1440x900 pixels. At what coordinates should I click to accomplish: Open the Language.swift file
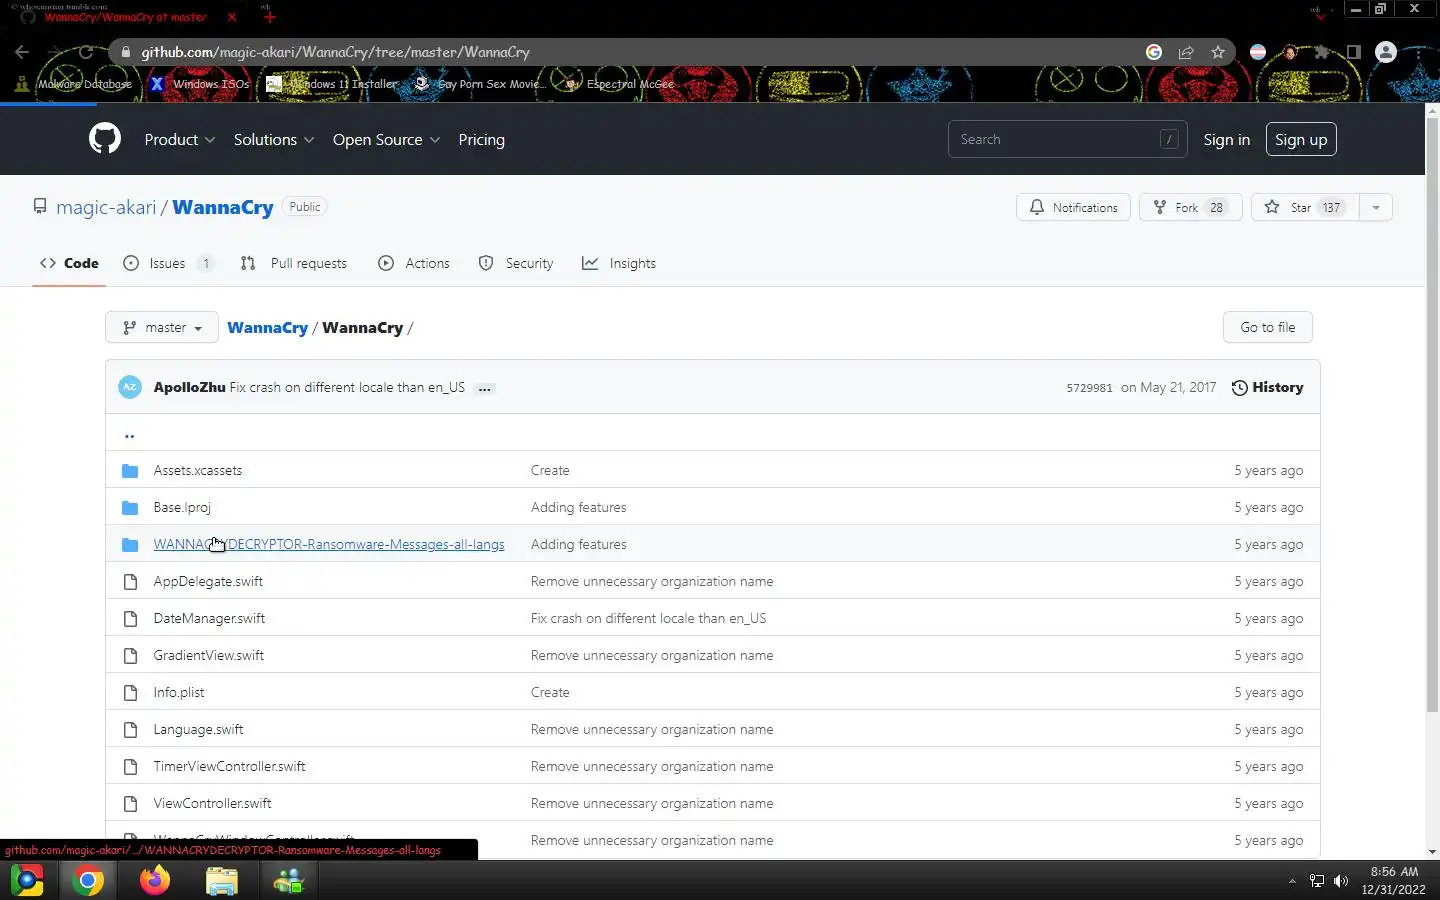click(198, 729)
